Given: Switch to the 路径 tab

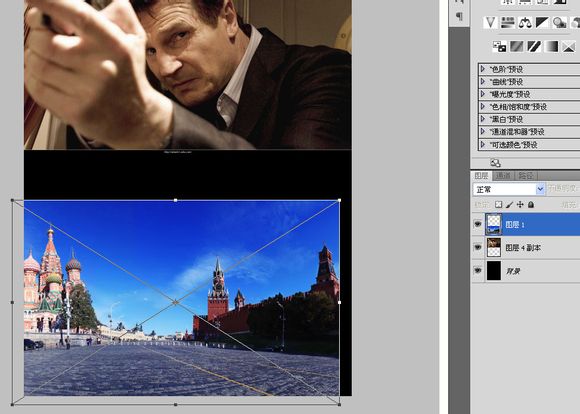Looking at the screenshot, I should click(525, 176).
